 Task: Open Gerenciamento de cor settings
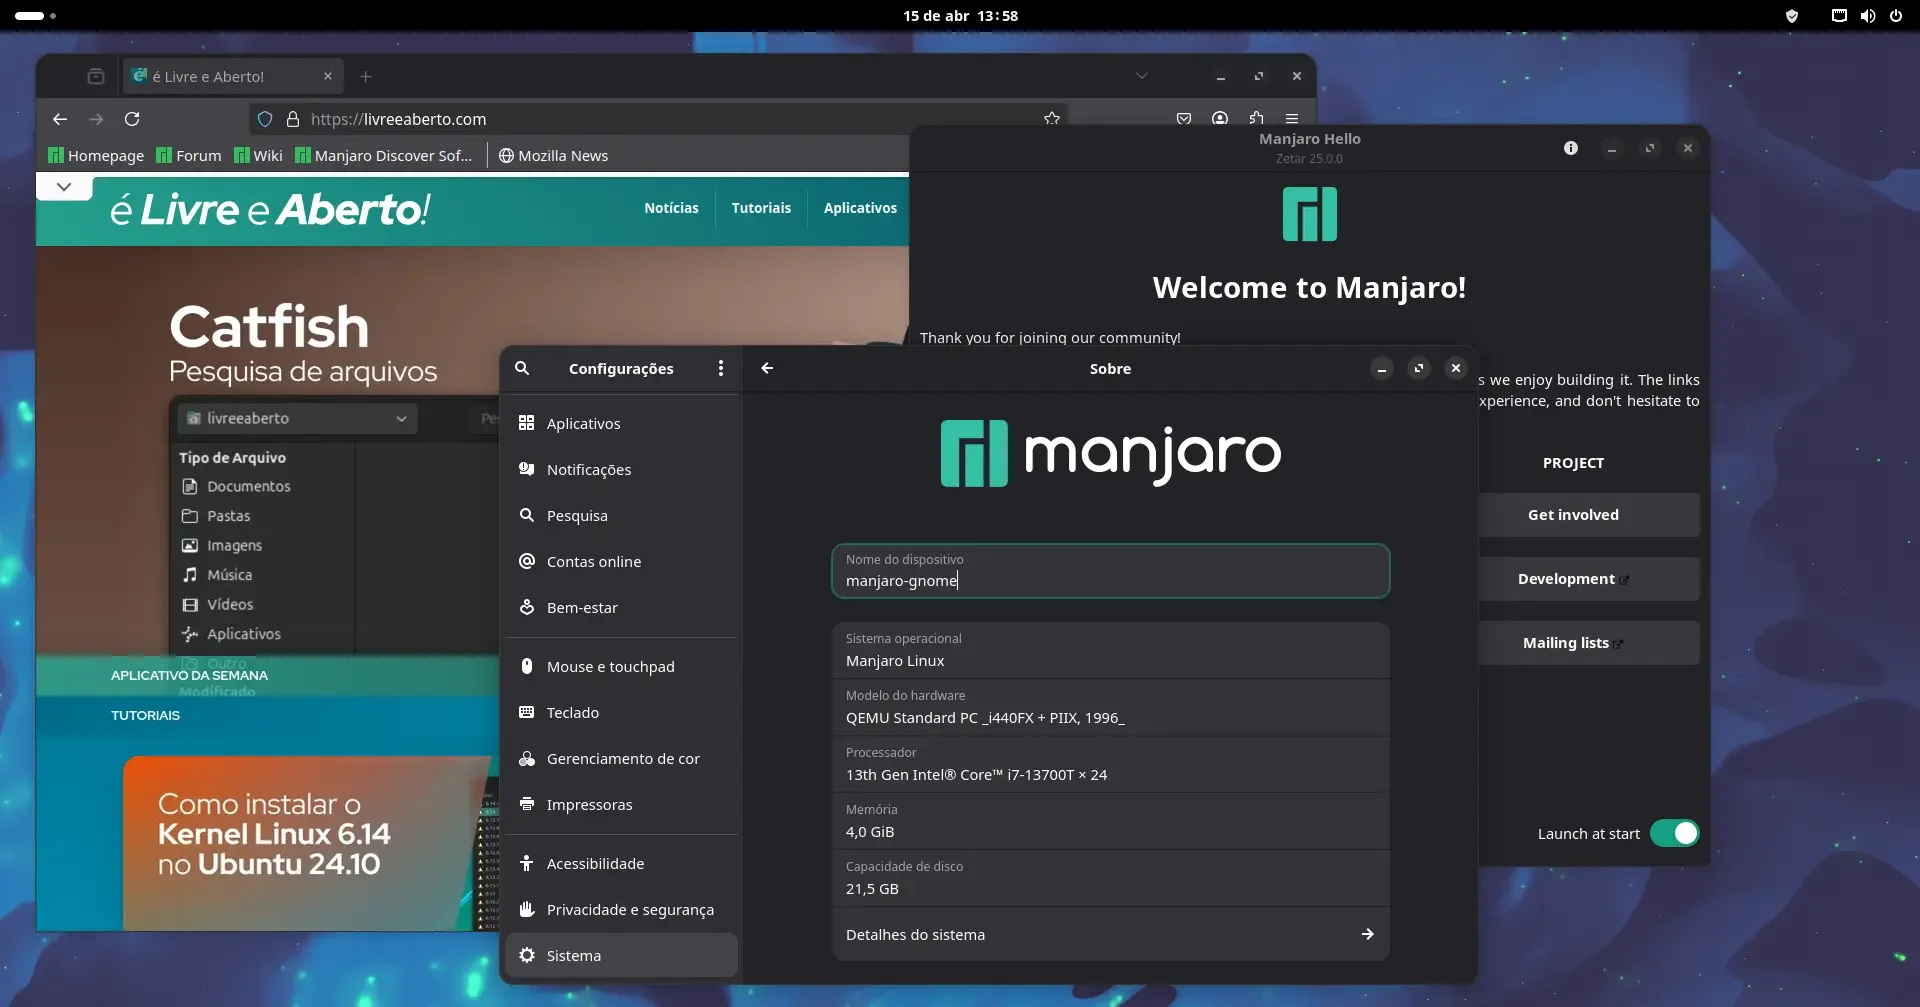(x=621, y=758)
